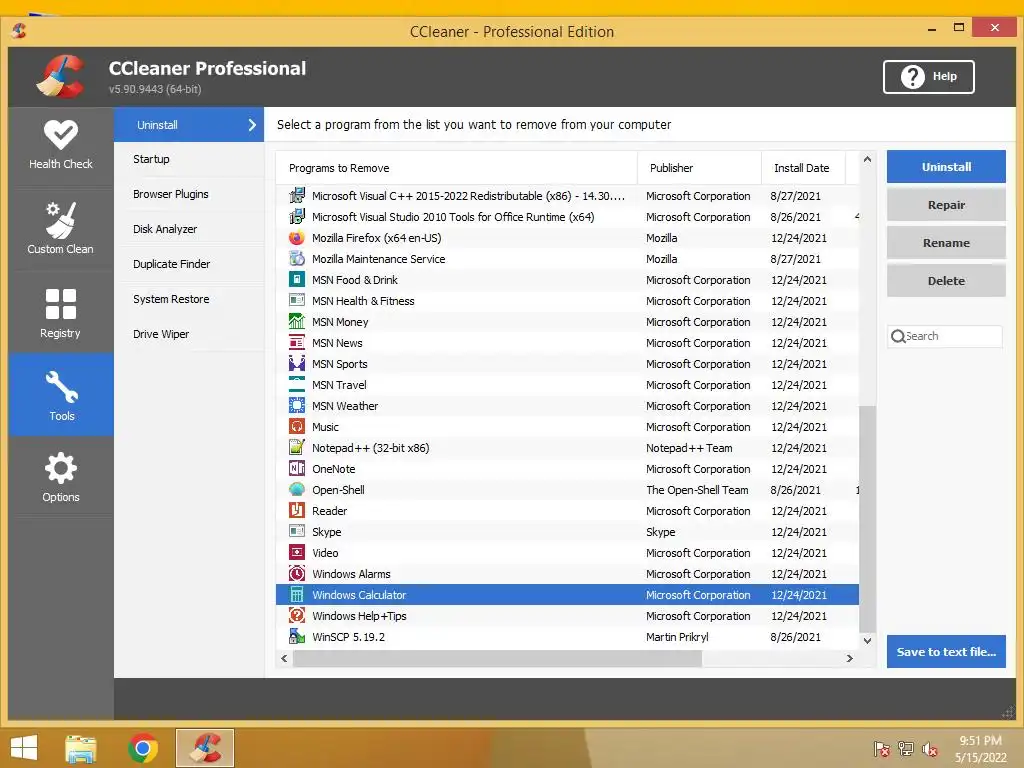Screen dimensions: 1024x768
Task: Click the Delete button
Action: [x=946, y=280]
